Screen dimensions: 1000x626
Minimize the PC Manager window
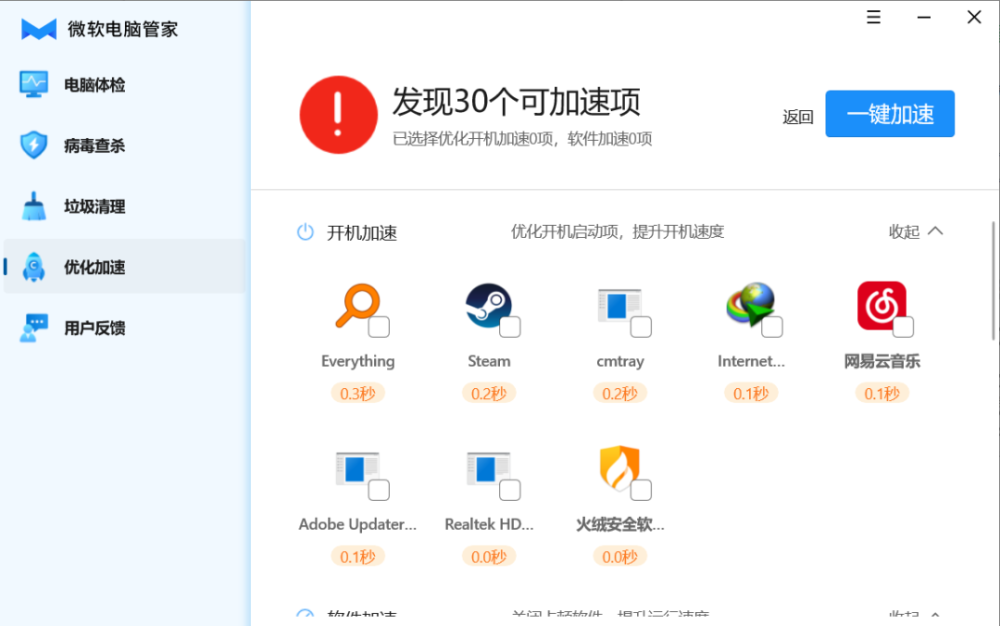coord(923,17)
